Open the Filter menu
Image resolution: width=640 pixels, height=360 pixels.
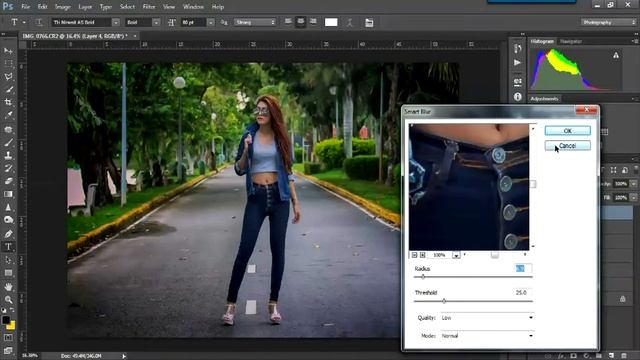pyautogui.click(x=149, y=7)
